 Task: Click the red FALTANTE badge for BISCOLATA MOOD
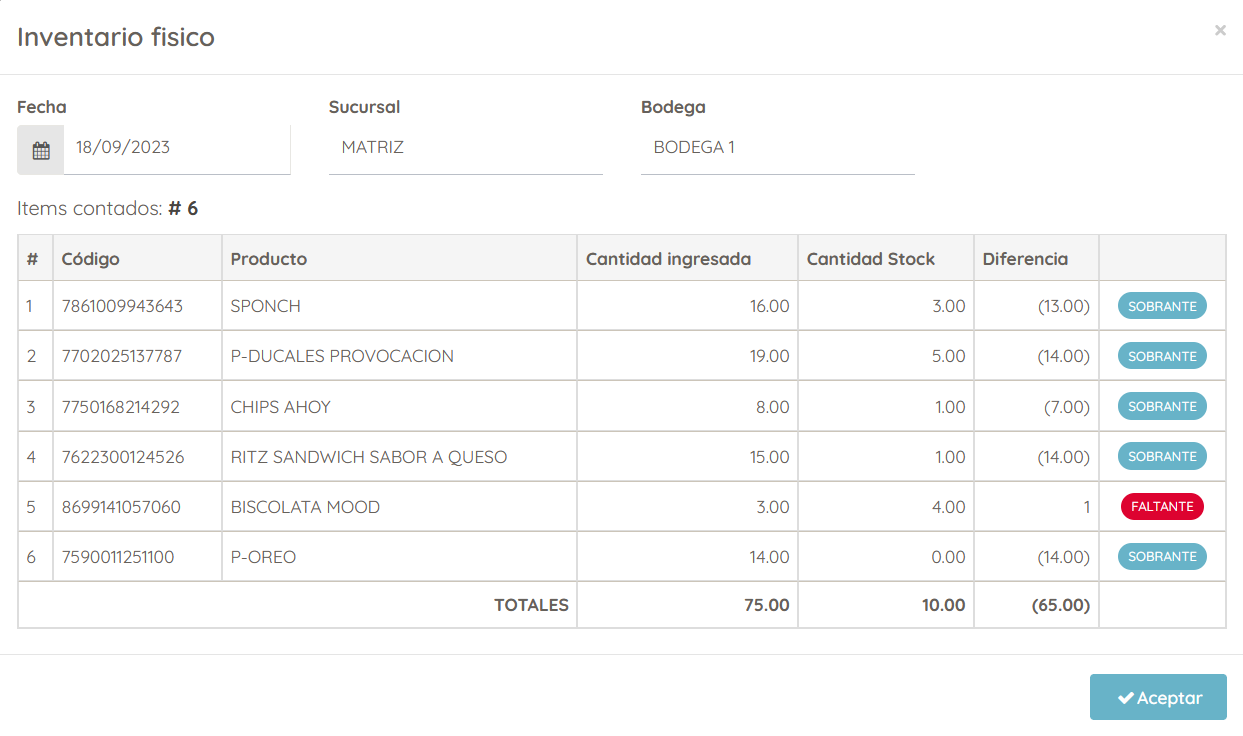[1162, 506]
